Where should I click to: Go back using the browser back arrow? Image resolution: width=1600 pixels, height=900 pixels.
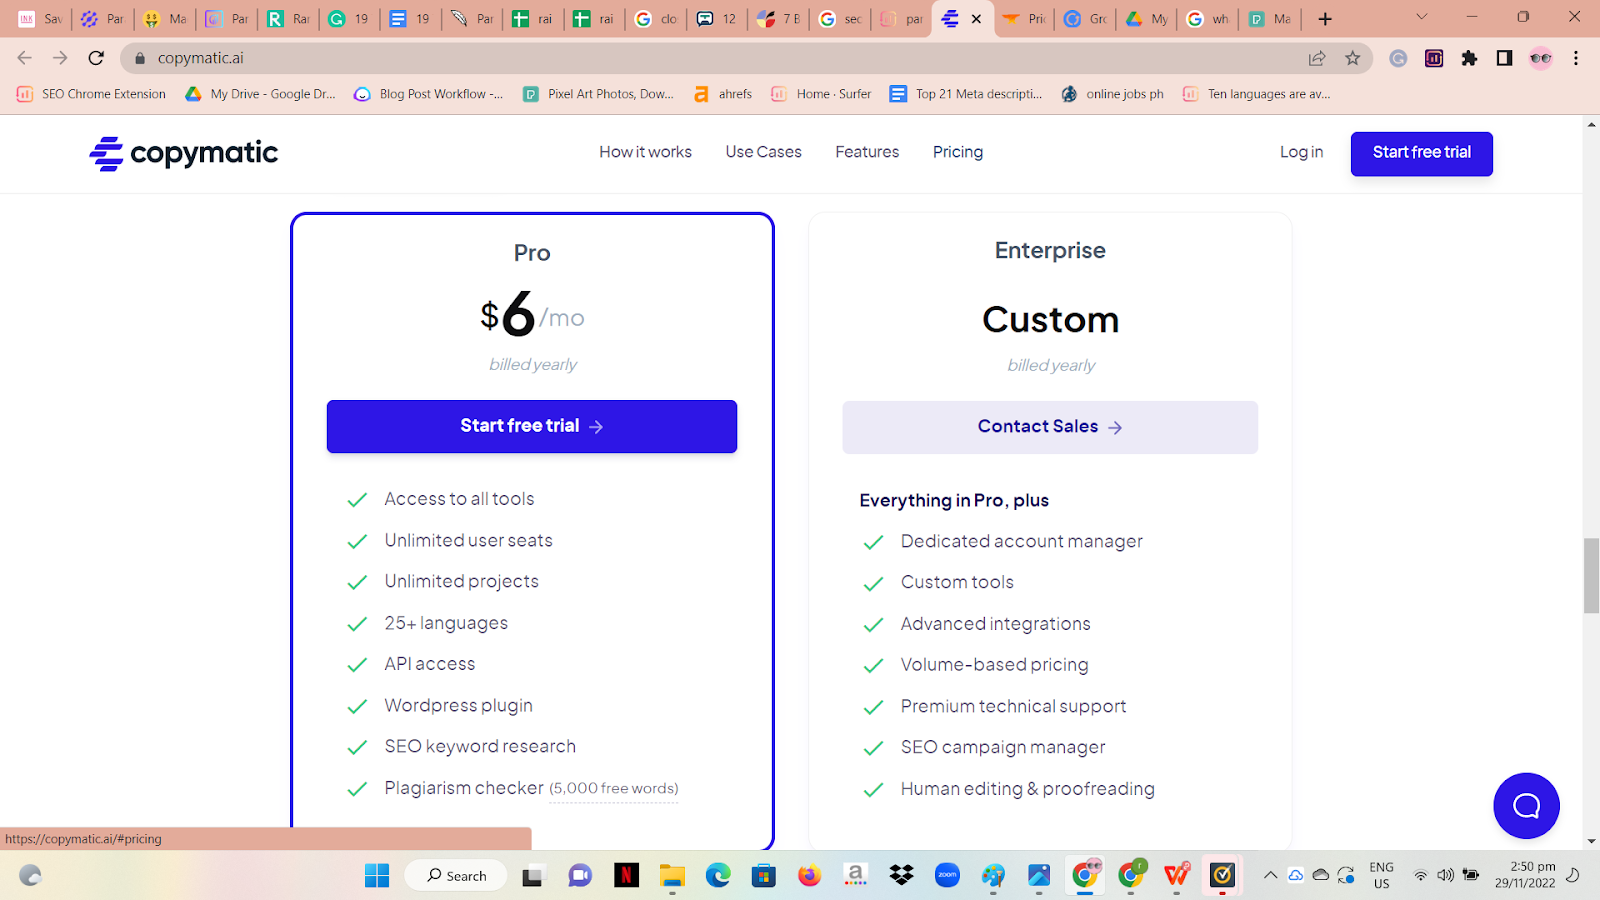point(25,58)
